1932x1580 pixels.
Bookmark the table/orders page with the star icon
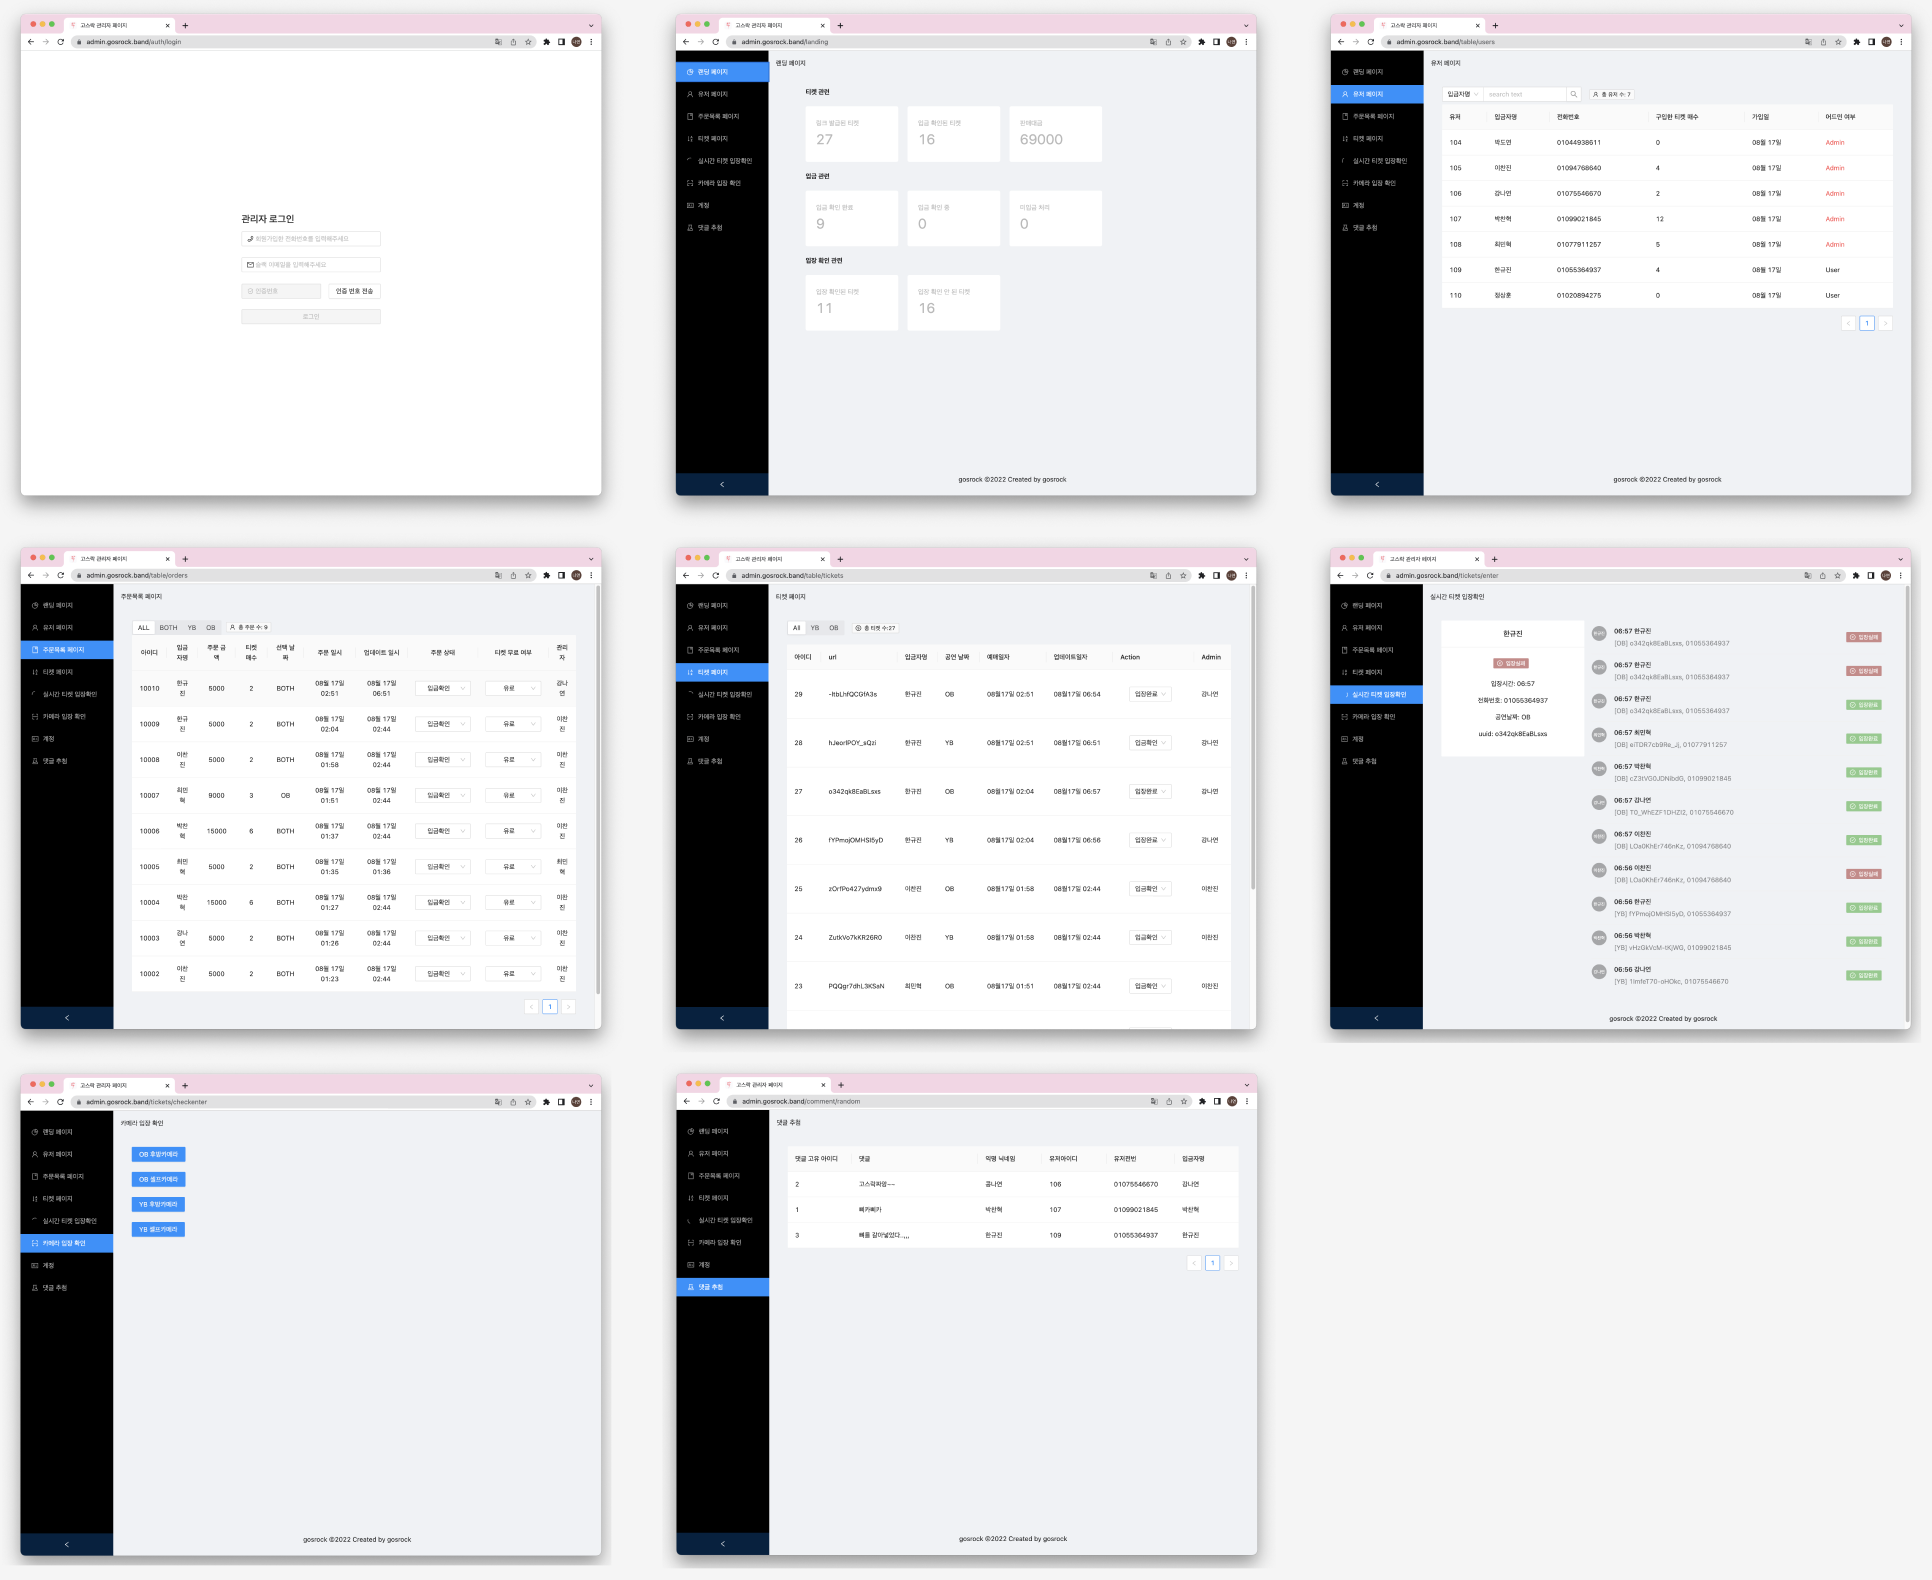pos(528,575)
